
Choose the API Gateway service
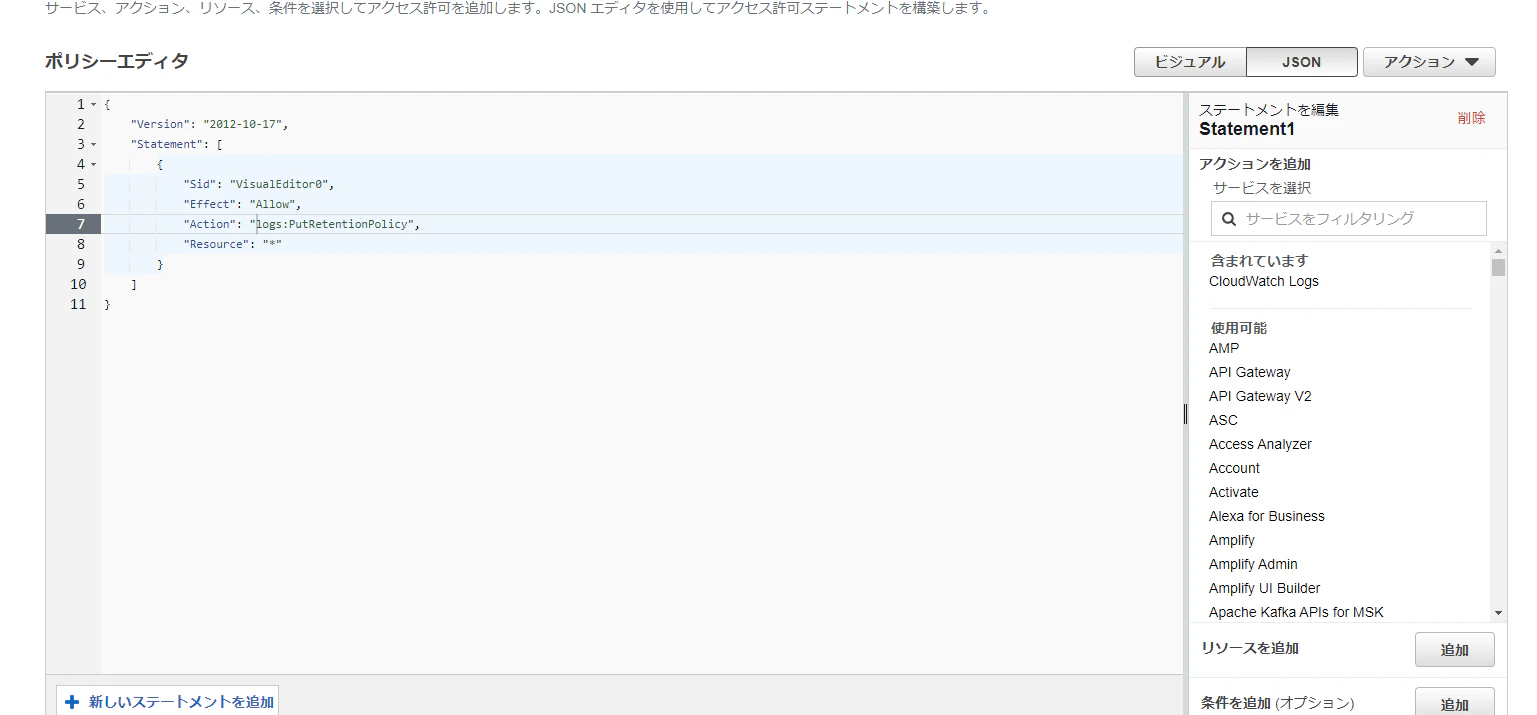(1250, 372)
